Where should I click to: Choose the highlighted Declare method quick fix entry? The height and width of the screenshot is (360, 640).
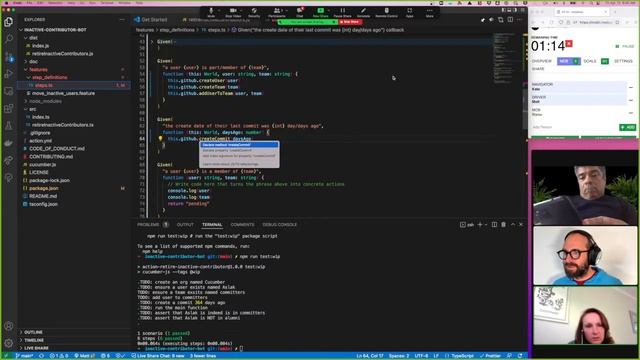click(239, 145)
